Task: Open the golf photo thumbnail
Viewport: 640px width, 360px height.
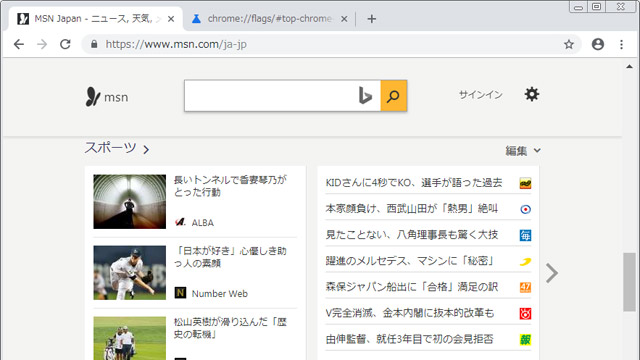Action: pyautogui.click(x=129, y=338)
